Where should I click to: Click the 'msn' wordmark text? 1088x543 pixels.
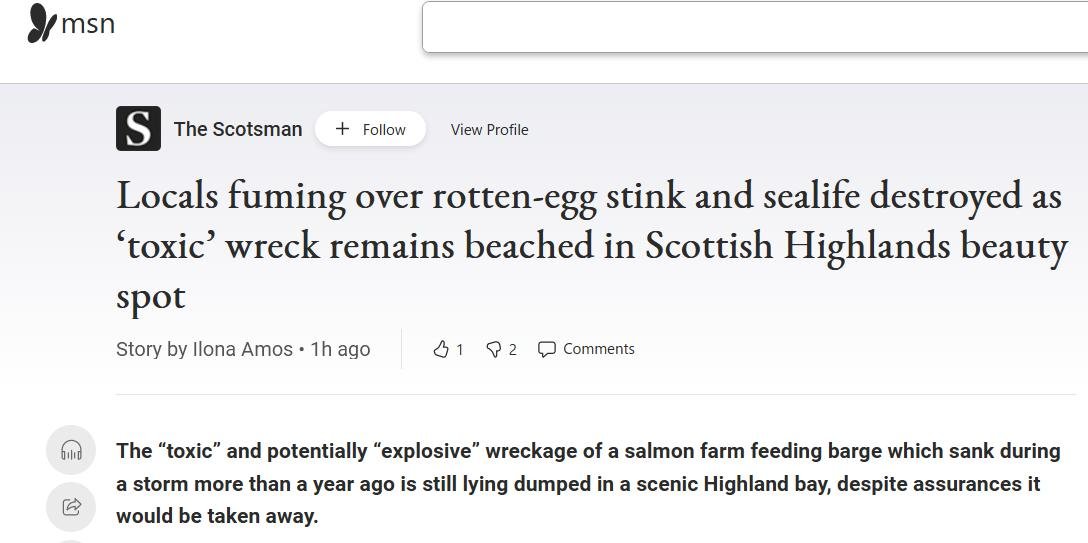click(88, 23)
